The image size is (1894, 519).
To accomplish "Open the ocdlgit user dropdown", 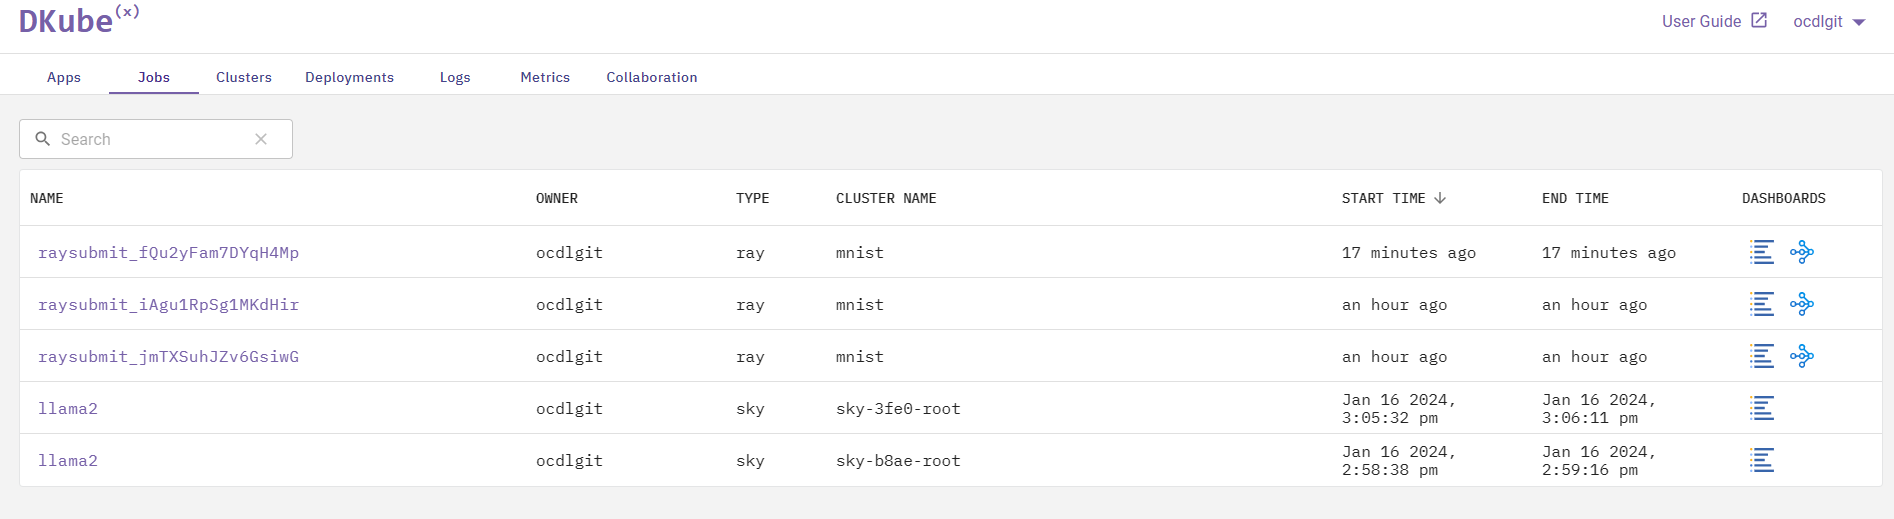I will click(1828, 22).
